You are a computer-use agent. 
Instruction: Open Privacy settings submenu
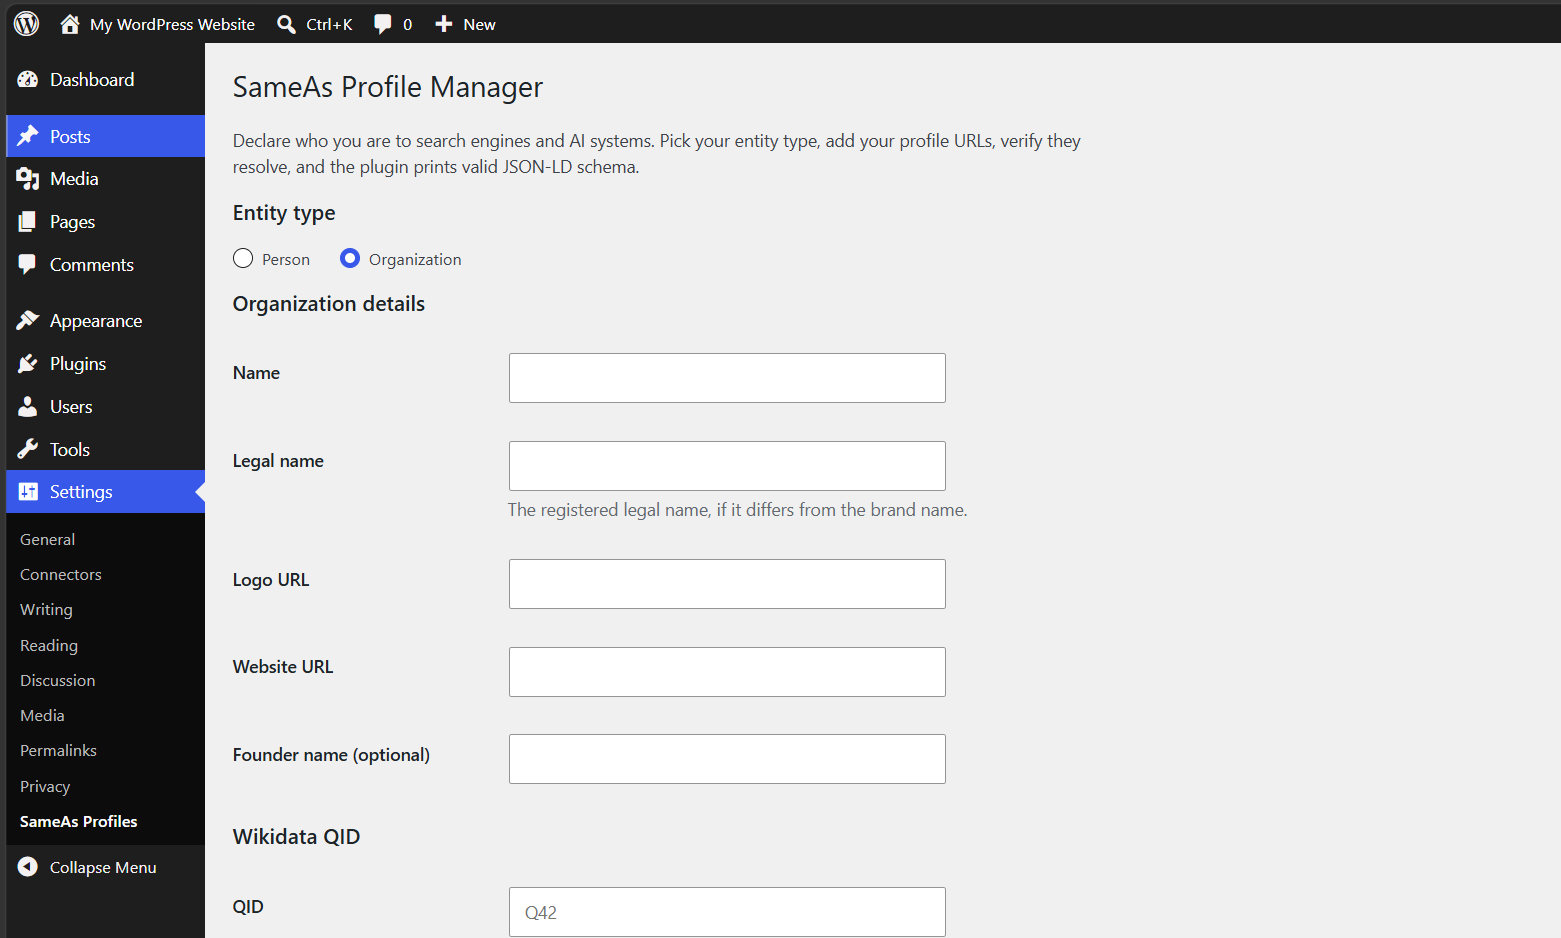point(45,786)
